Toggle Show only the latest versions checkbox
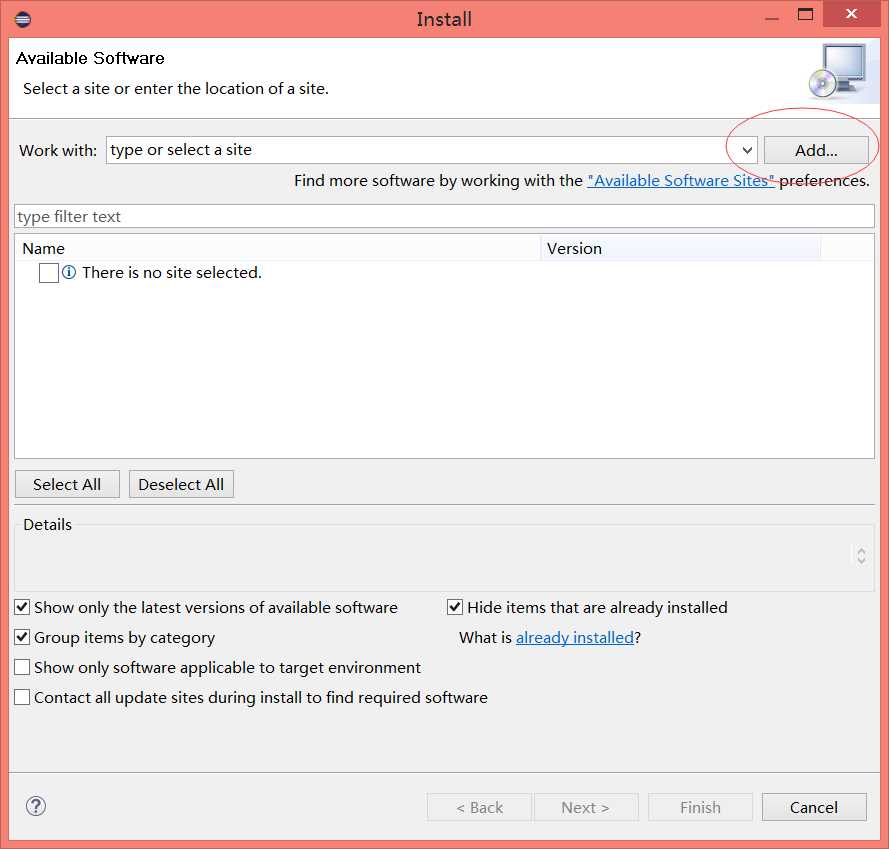The height and width of the screenshot is (849, 889). 22,607
